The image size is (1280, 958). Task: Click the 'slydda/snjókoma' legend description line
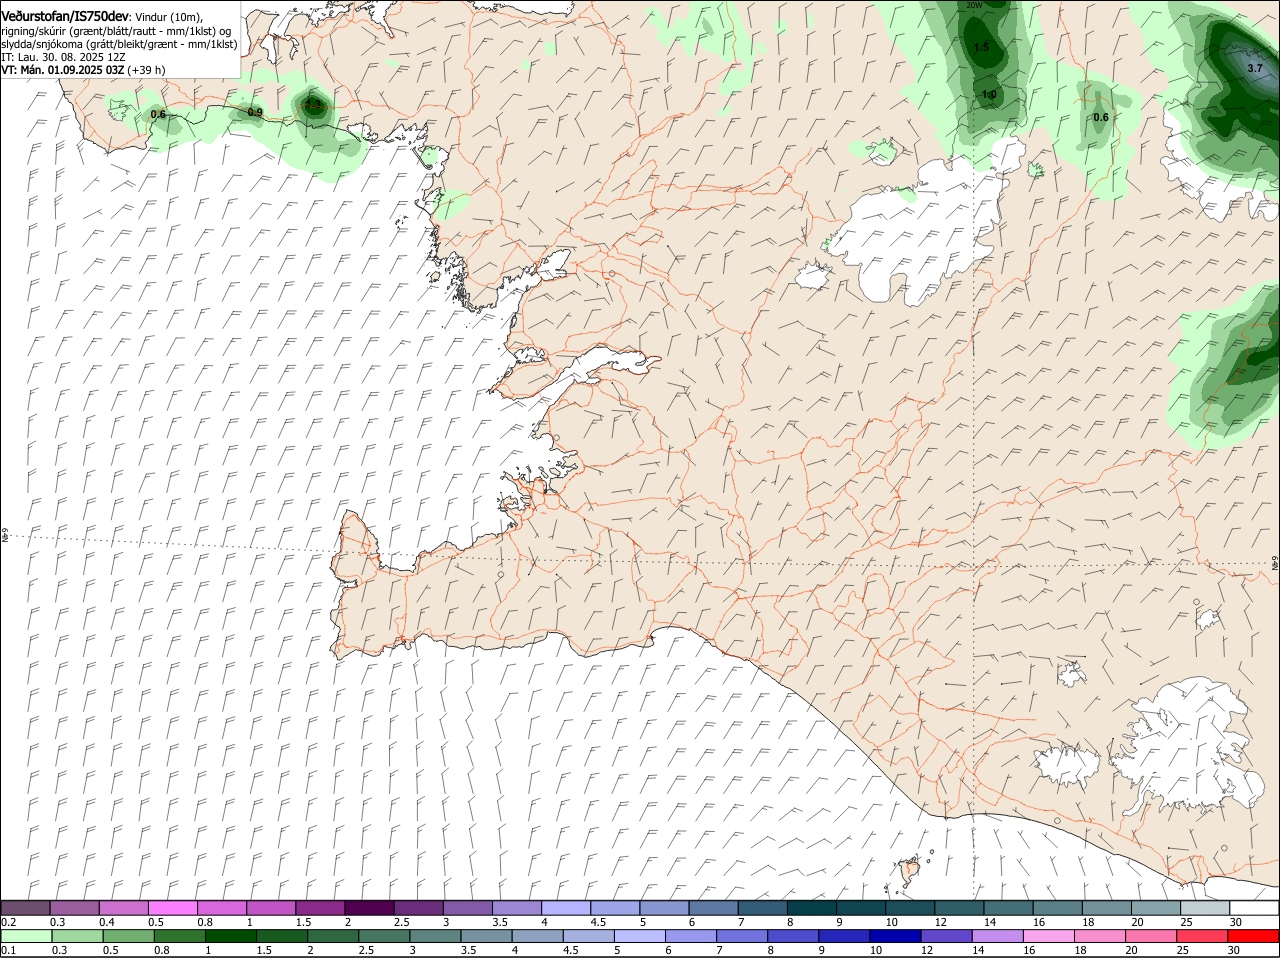[x=119, y=45]
